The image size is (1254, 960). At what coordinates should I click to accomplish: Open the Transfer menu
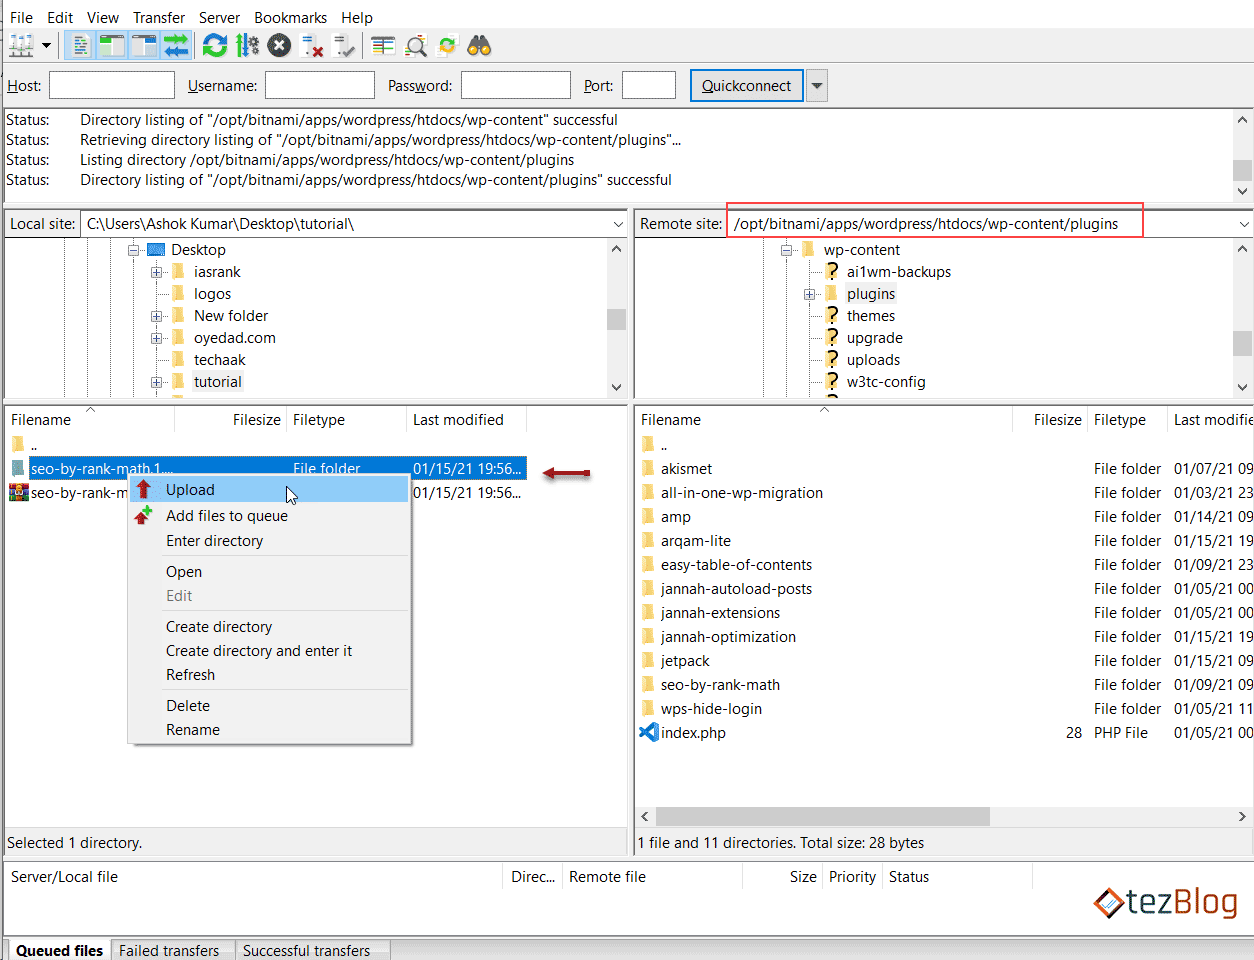click(x=159, y=17)
